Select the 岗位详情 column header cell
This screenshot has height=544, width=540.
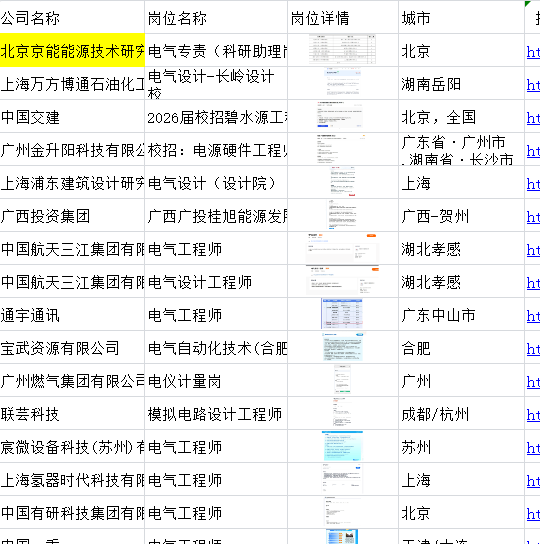(343, 17)
